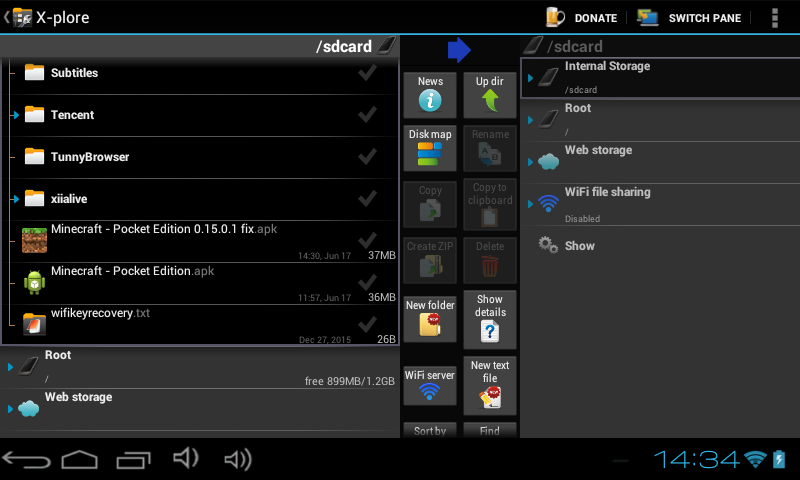Mark the TunnyBrowser folder checkmark
The image size is (800, 480).
tap(367, 157)
